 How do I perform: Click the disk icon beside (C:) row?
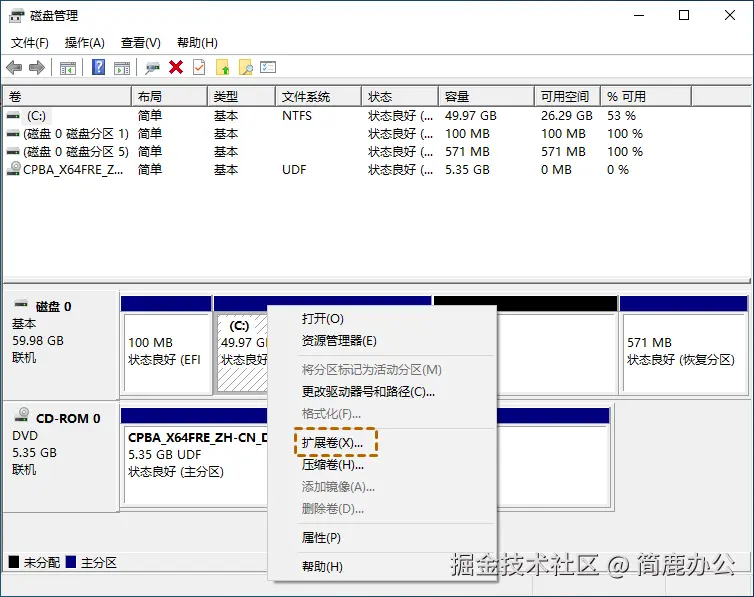[x=13, y=116]
